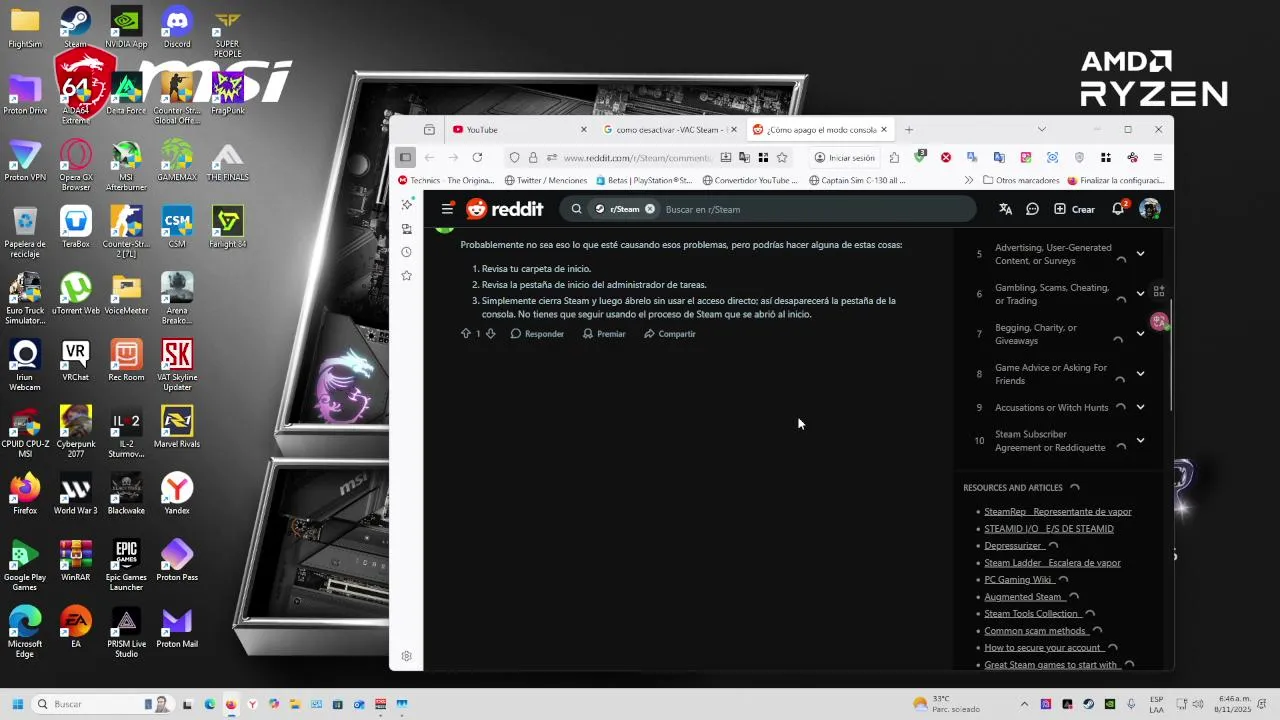Open the browser application menu
Screen dimensions: 1280x720
point(1158,157)
